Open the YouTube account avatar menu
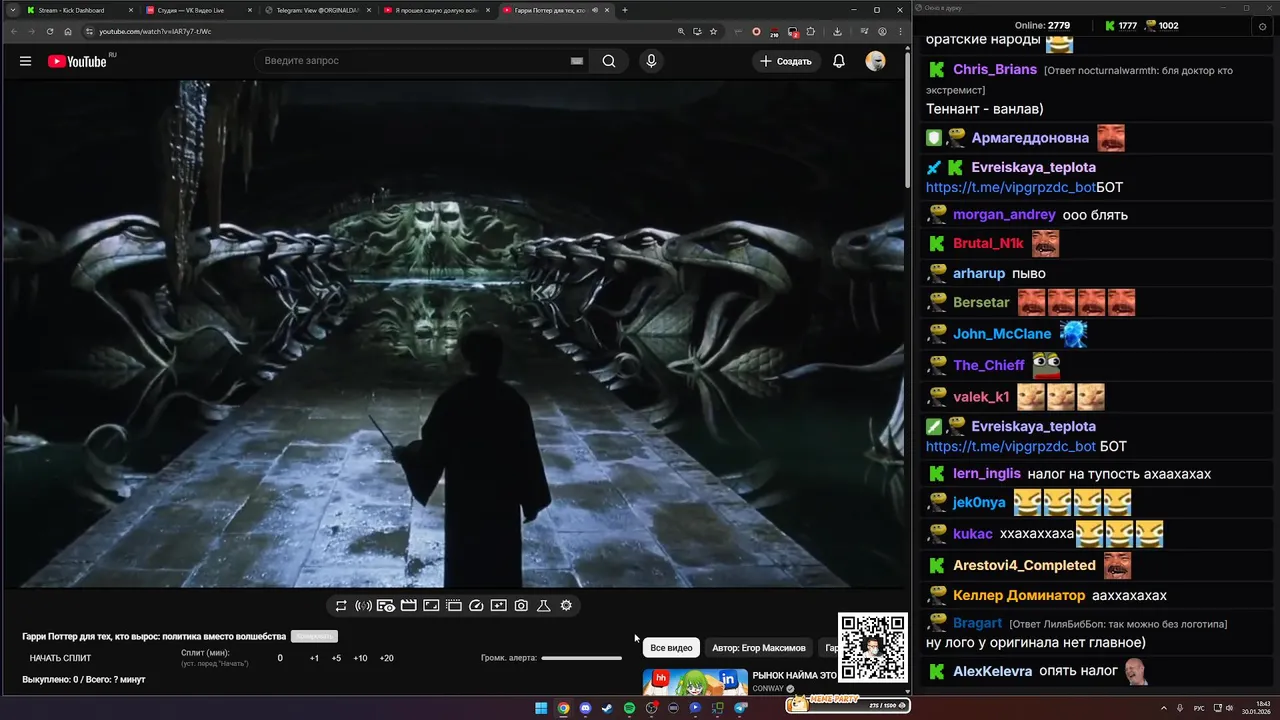The height and width of the screenshot is (720, 1280). [x=875, y=61]
